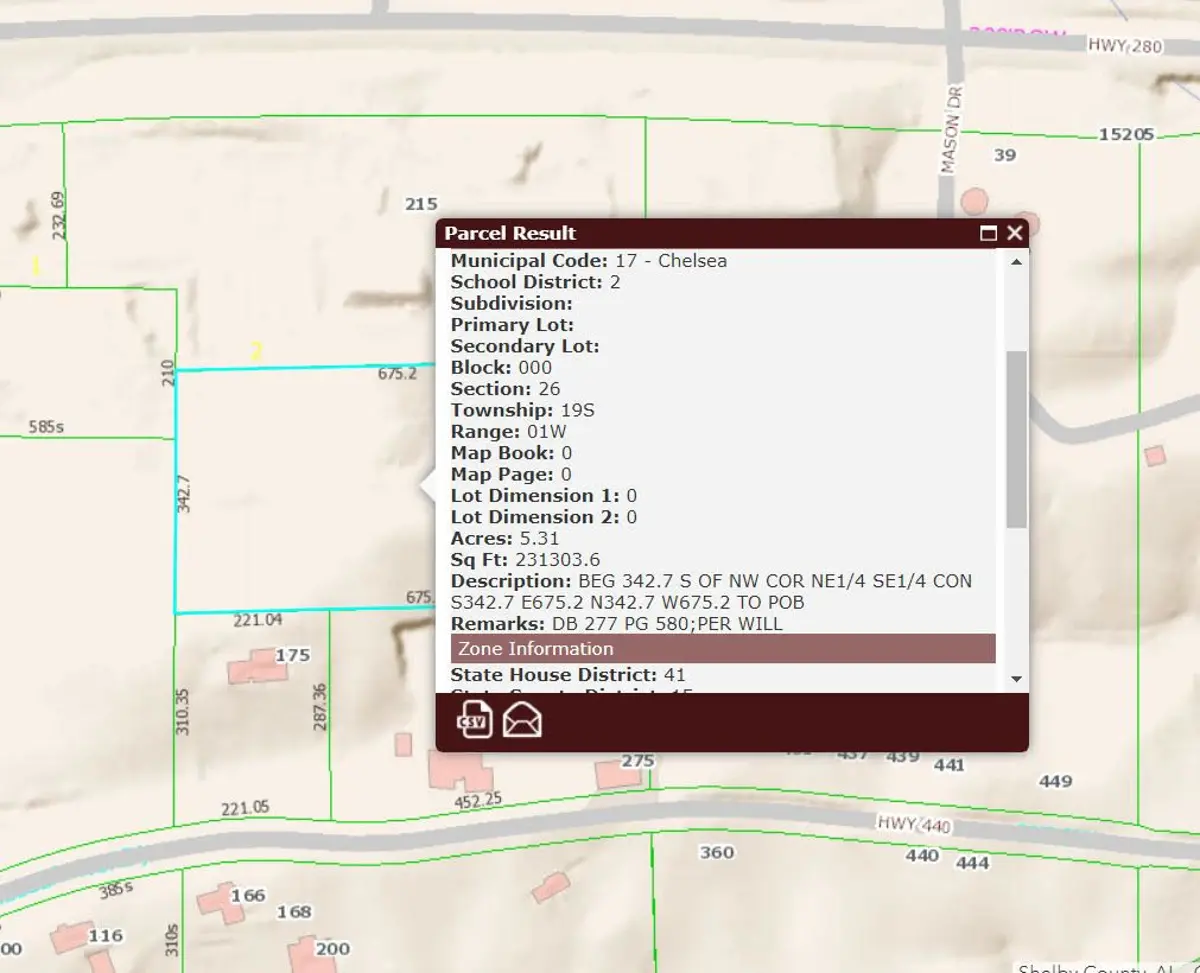The height and width of the screenshot is (973, 1200).
Task: Select parcel labeled 215 on map
Action: (x=421, y=204)
